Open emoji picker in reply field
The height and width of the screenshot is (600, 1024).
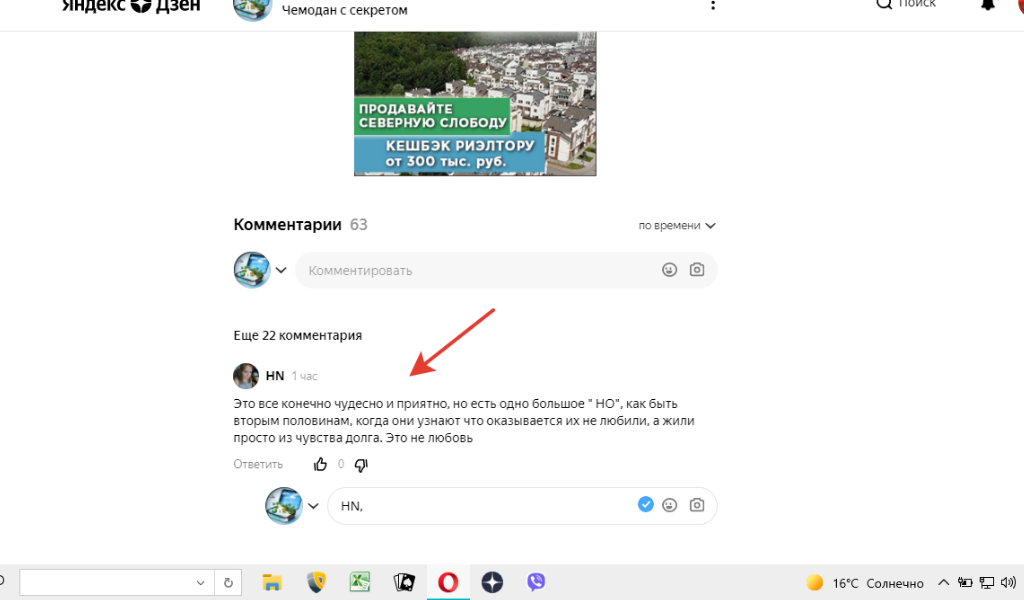669,505
